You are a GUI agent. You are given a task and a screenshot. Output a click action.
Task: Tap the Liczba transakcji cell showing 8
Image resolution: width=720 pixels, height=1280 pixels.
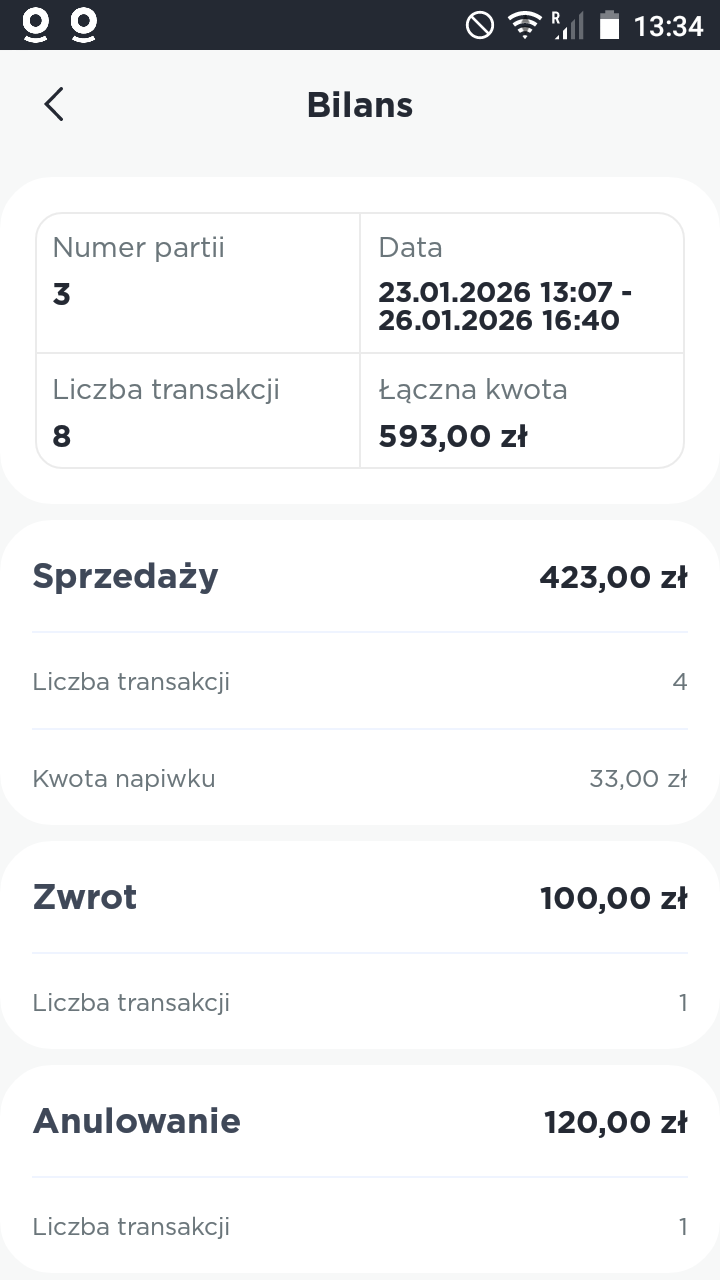198,411
